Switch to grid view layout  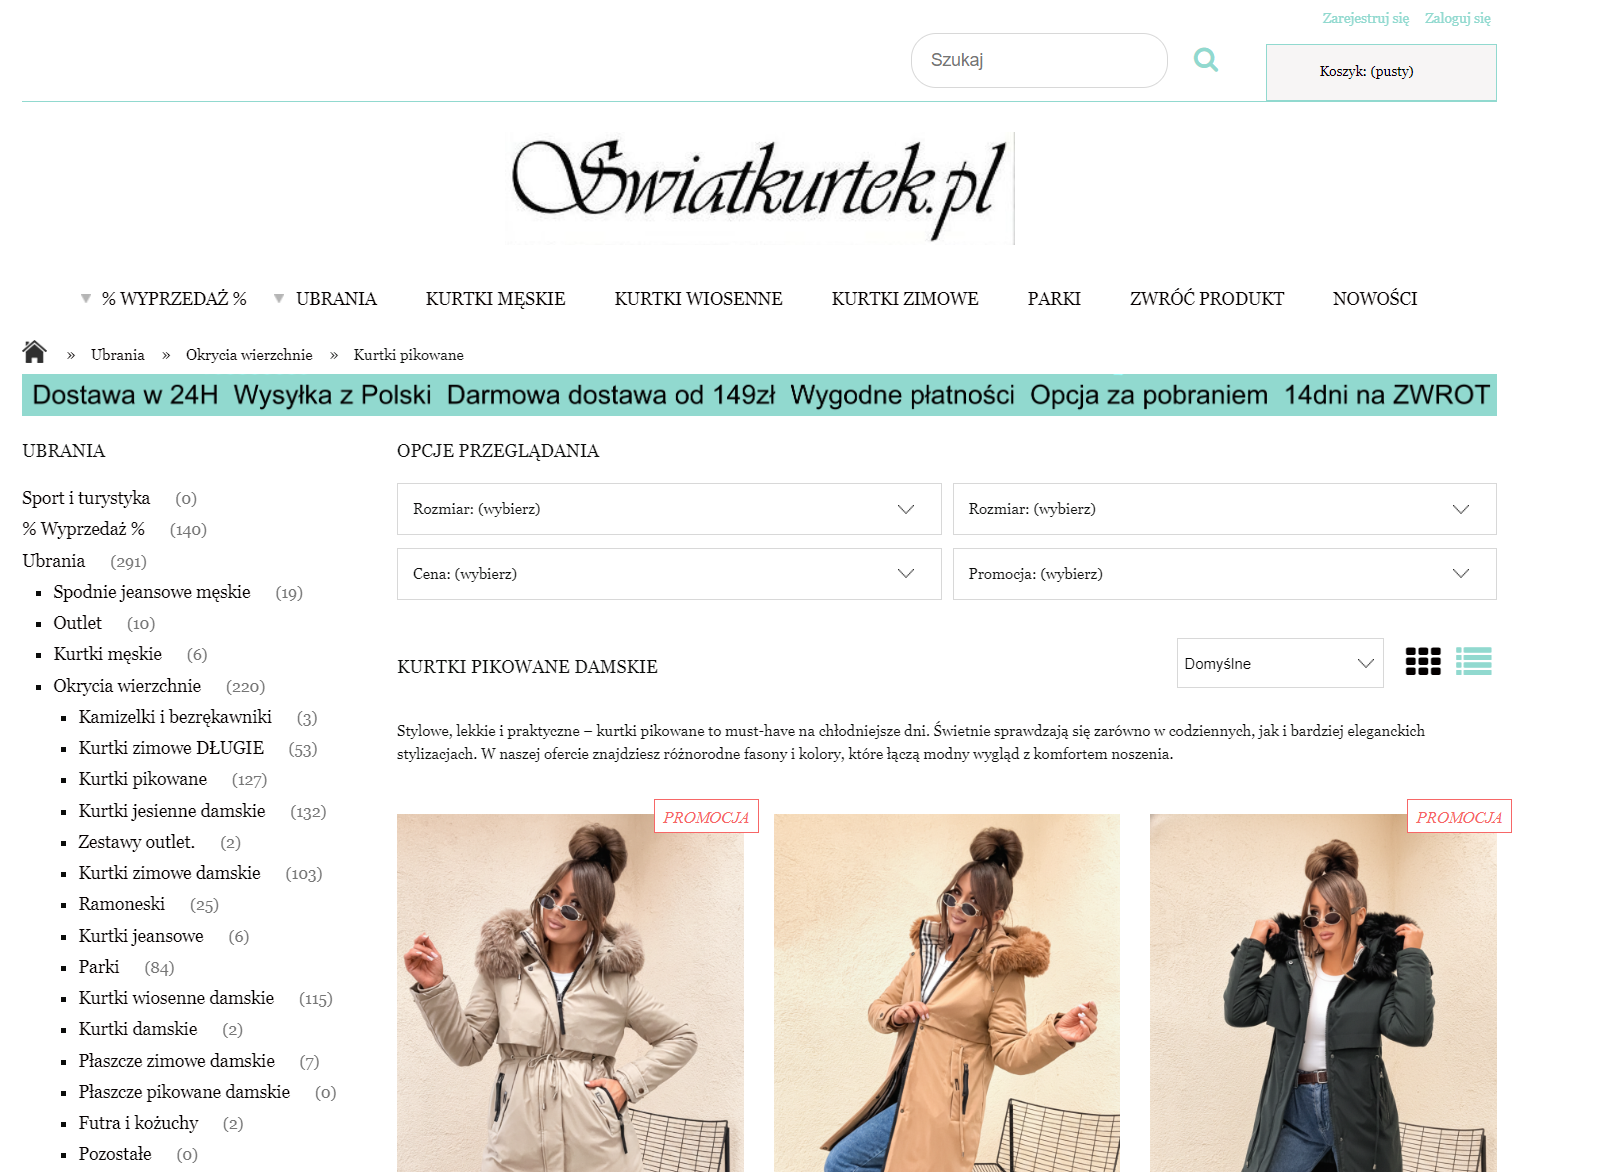point(1423,661)
